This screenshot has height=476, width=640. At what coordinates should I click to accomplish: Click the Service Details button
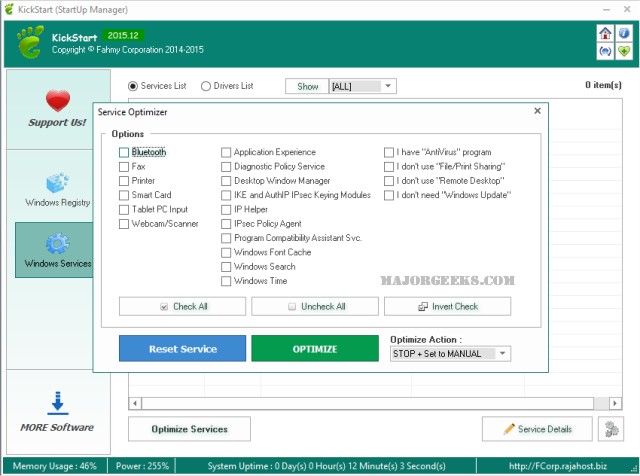pos(537,429)
